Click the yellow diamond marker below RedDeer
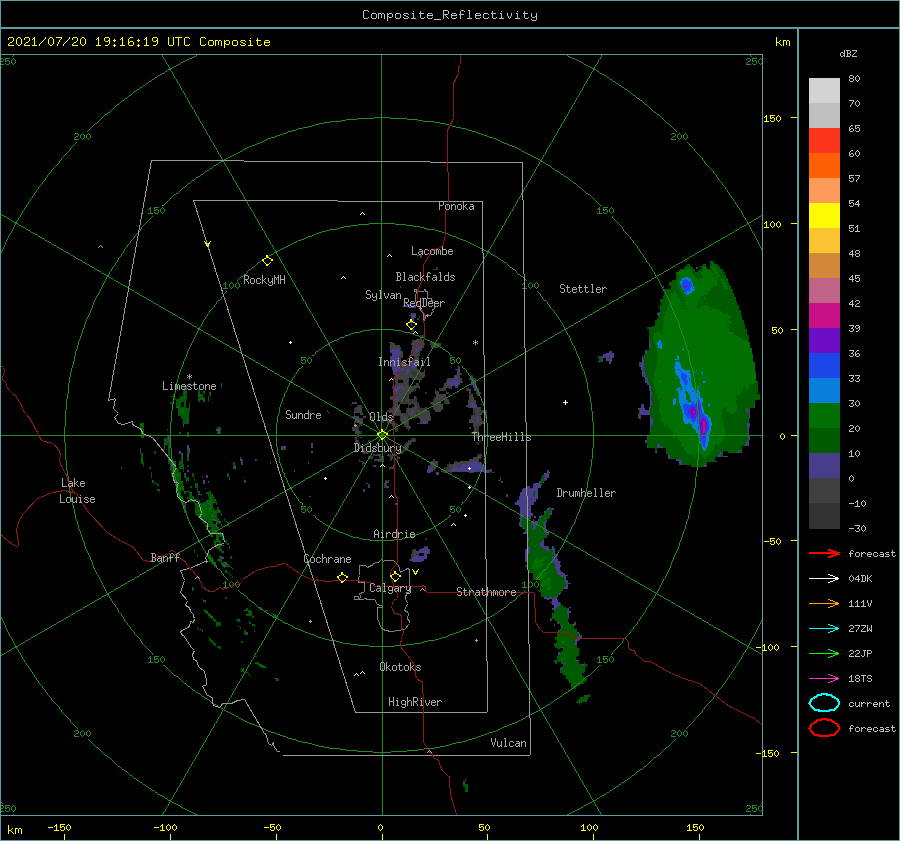This screenshot has width=900, height=841. click(411, 325)
